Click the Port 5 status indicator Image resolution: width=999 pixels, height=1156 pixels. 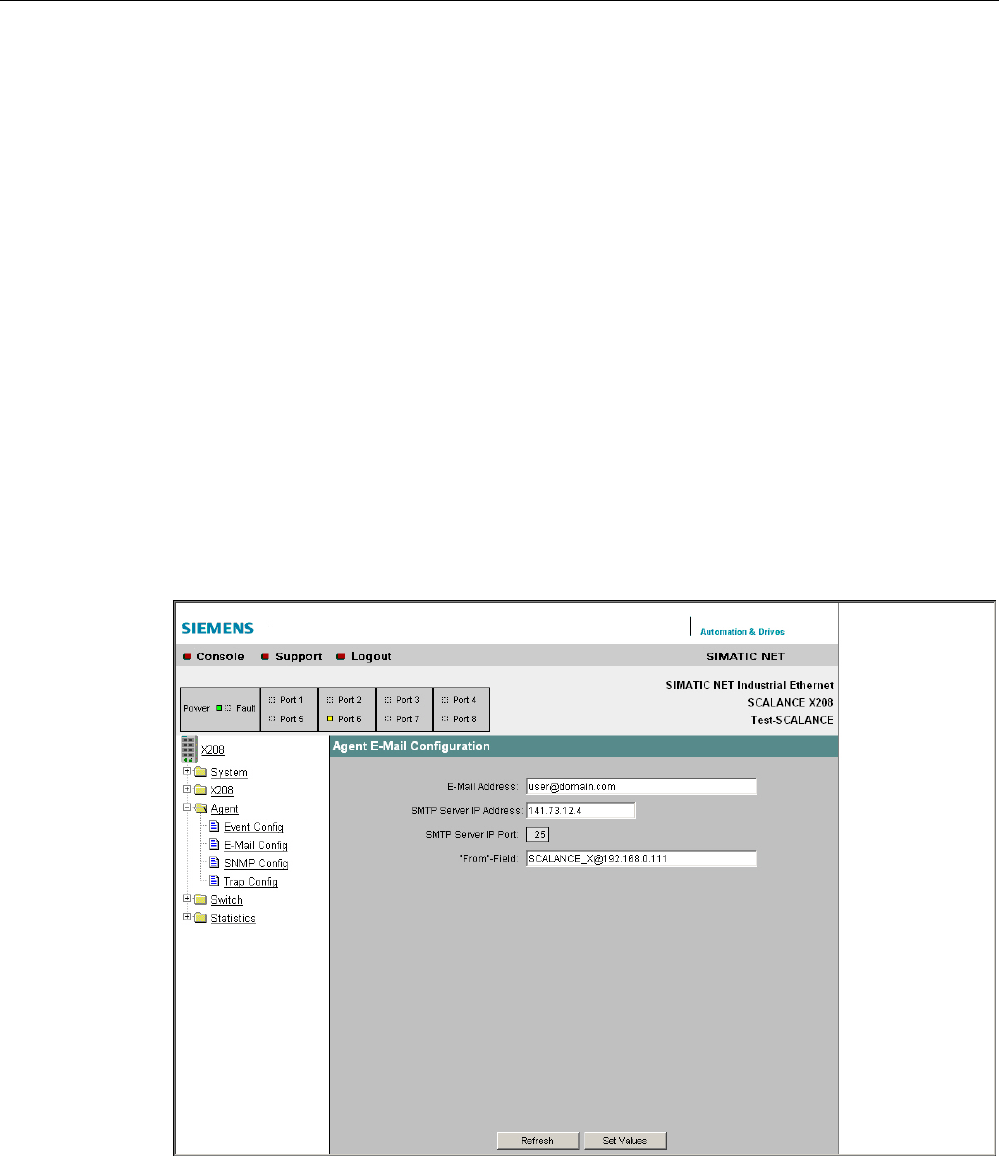[x=272, y=719]
